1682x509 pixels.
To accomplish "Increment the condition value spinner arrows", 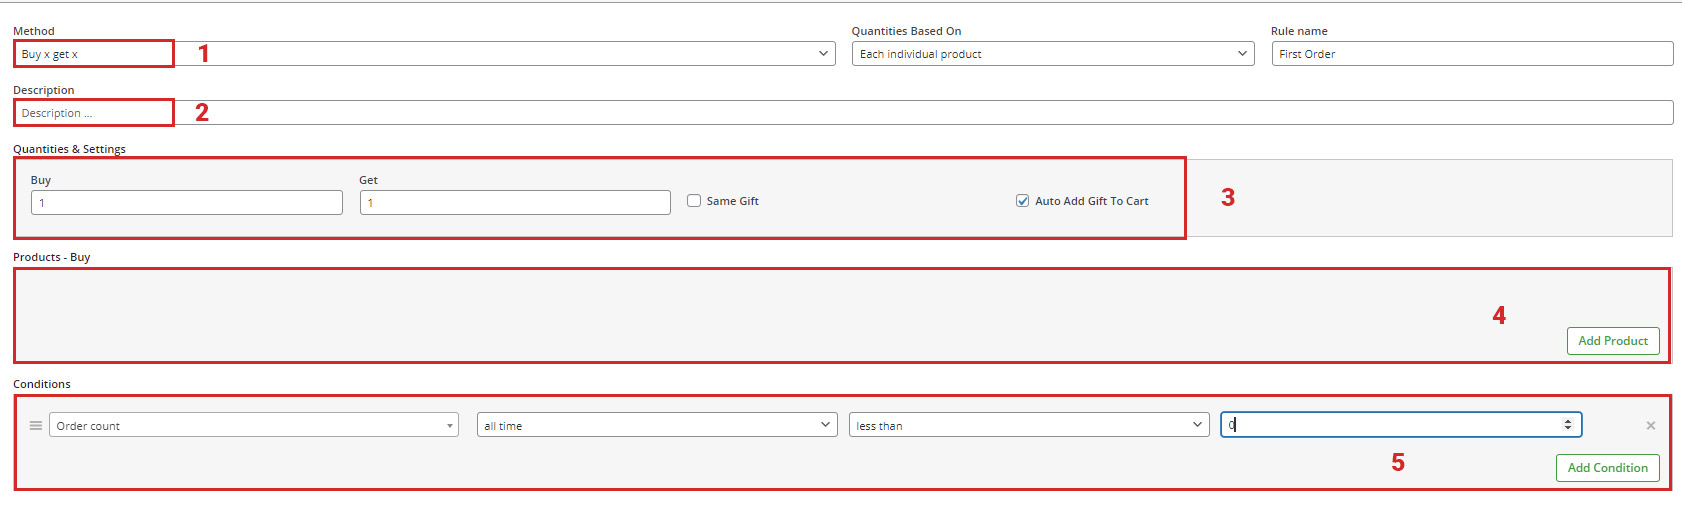I will click(1567, 422).
